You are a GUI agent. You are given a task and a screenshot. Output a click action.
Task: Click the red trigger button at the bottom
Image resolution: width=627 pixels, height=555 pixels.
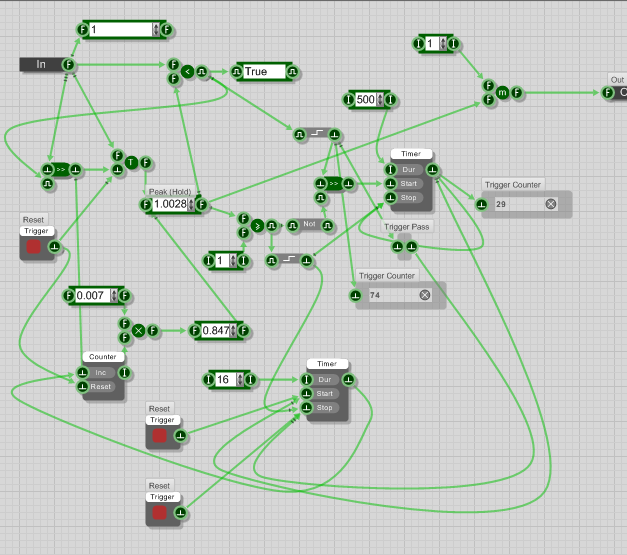(x=161, y=513)
